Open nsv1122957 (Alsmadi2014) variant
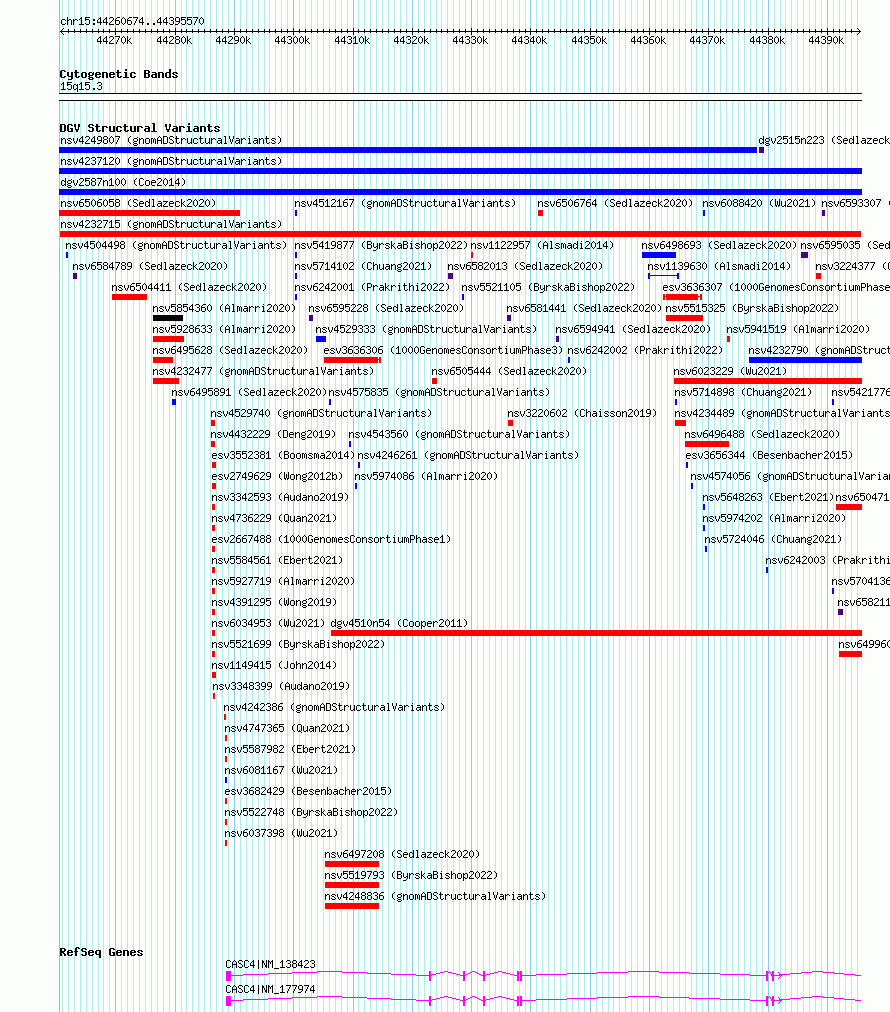Viewport: 890px width, 1012px height. tap(542, 245)
